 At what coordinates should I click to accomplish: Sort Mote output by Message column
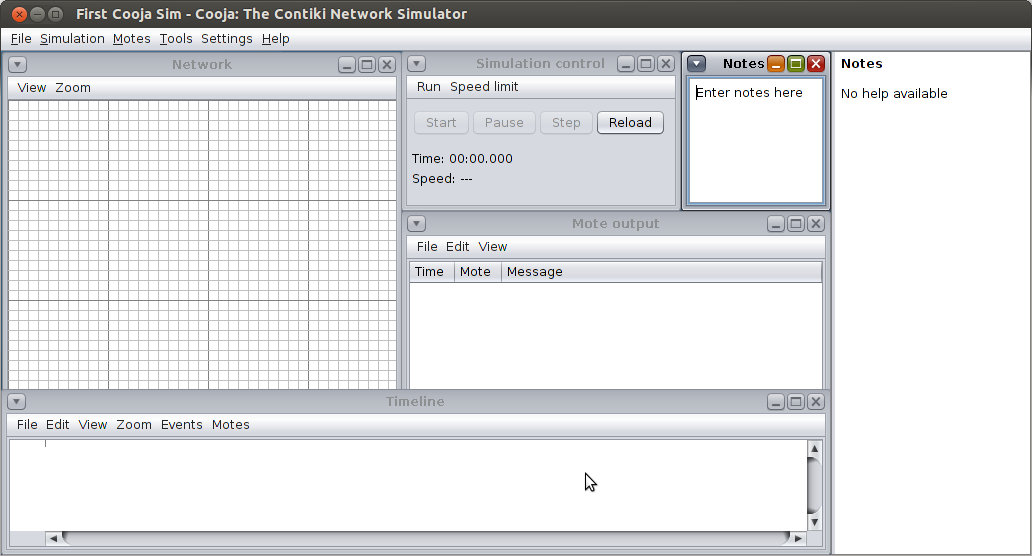tap(661, 272)
